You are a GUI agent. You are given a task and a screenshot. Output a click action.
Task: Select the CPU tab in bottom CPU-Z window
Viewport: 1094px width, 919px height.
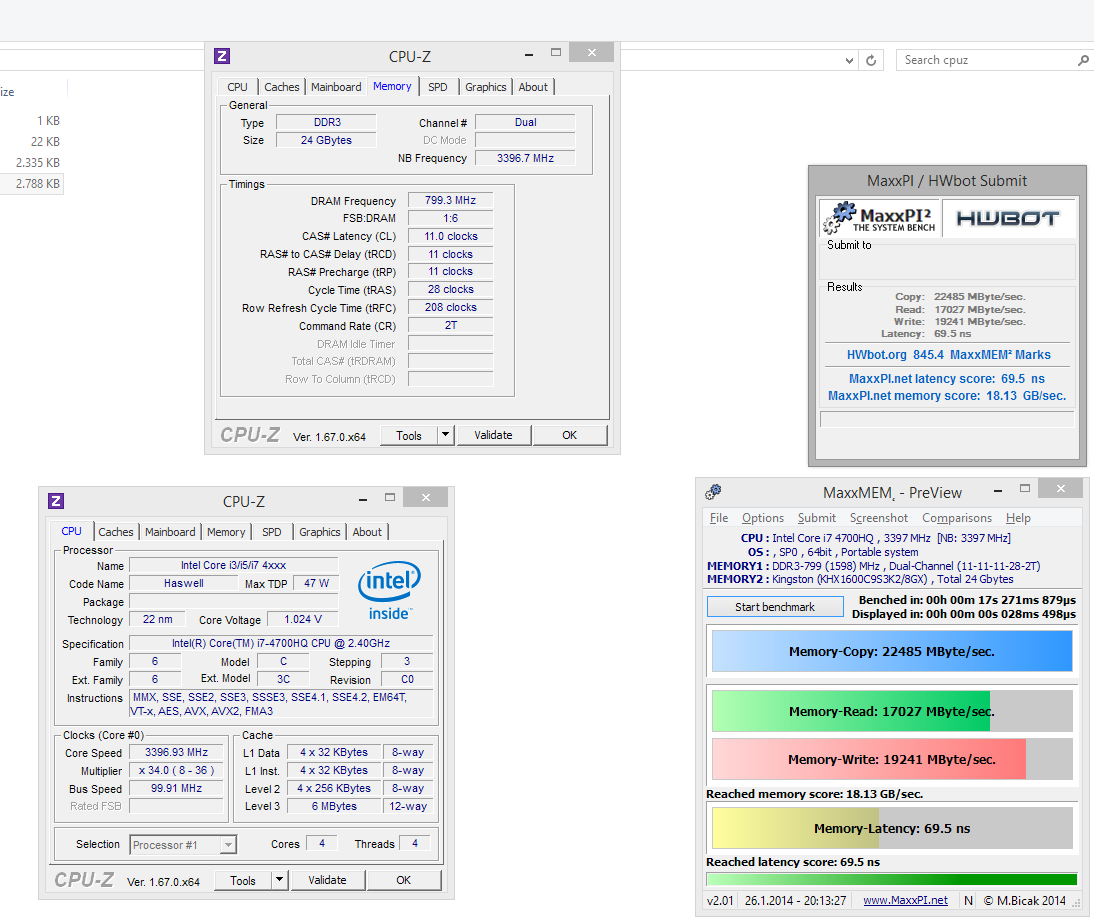tap(71, 531)
